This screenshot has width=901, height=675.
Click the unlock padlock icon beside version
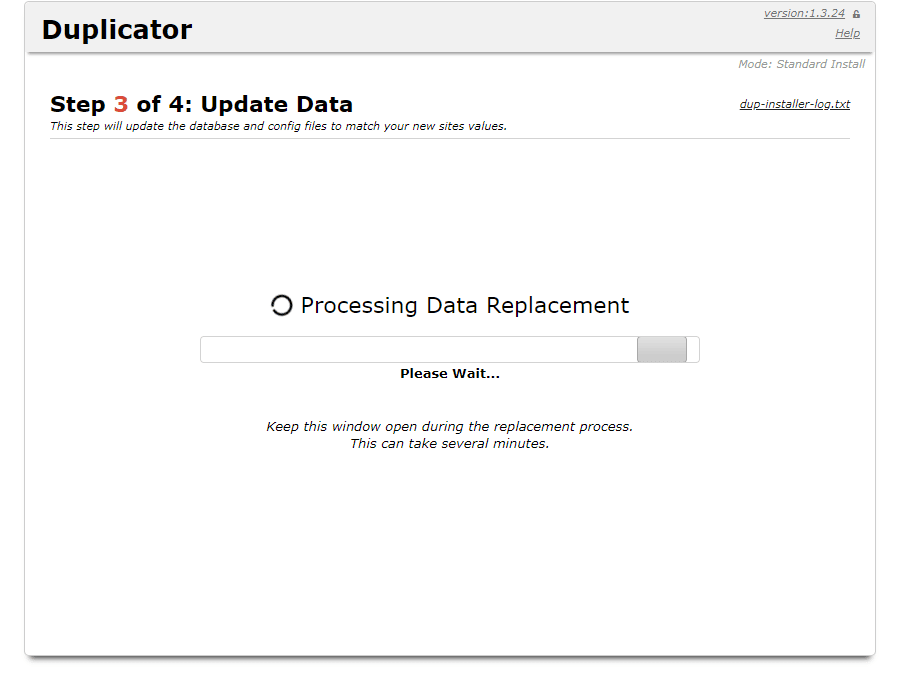(x=856, y=14)
